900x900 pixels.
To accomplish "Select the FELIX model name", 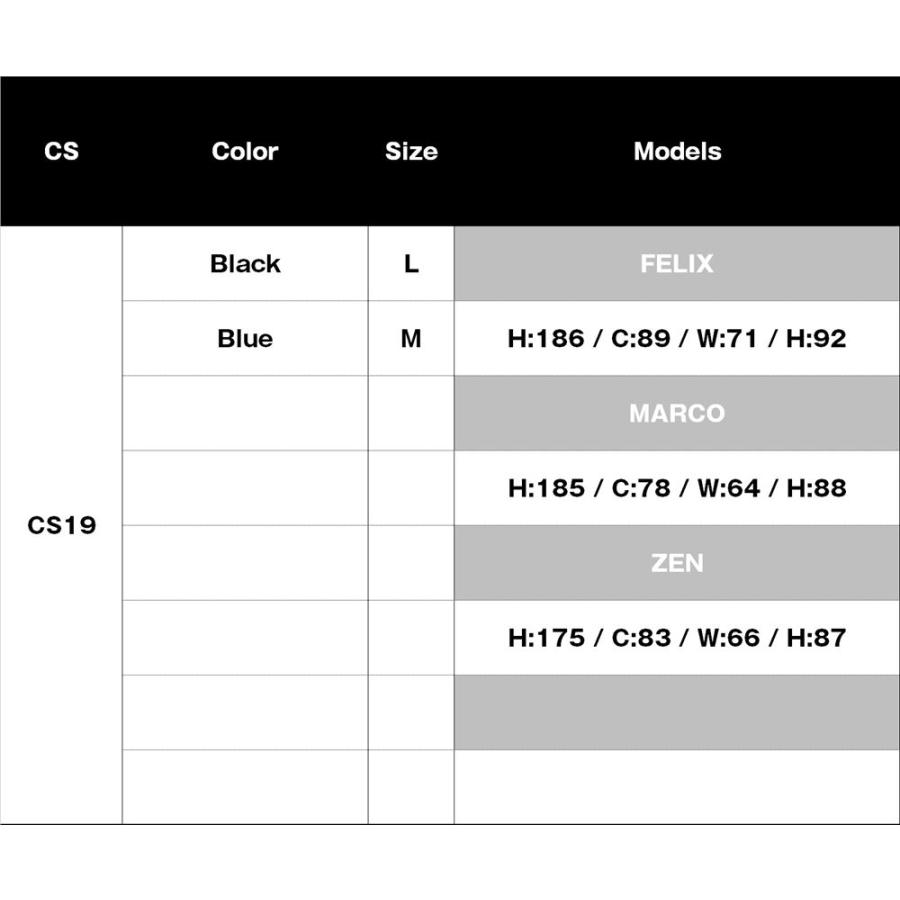I will 677,264.
